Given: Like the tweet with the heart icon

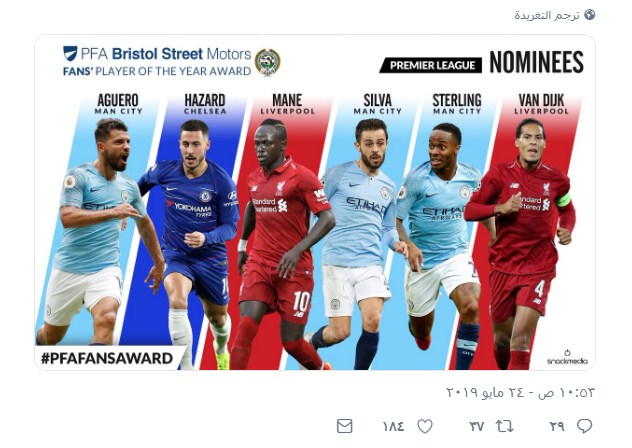Looking at the screenshot, I should pyautogui.click(x=425, y=426).
